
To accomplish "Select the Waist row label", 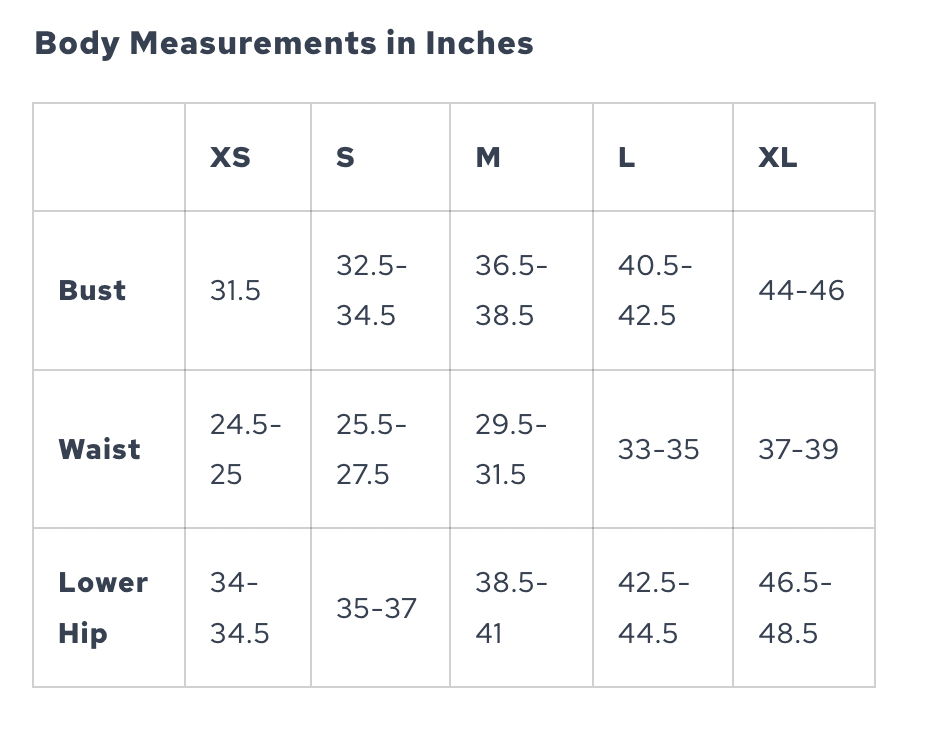I will click(99, 449).
